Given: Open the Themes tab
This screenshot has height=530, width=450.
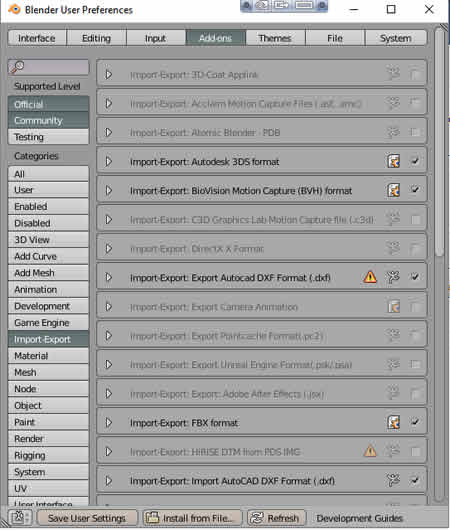Looking at the screenshot, I should (275, 38).
